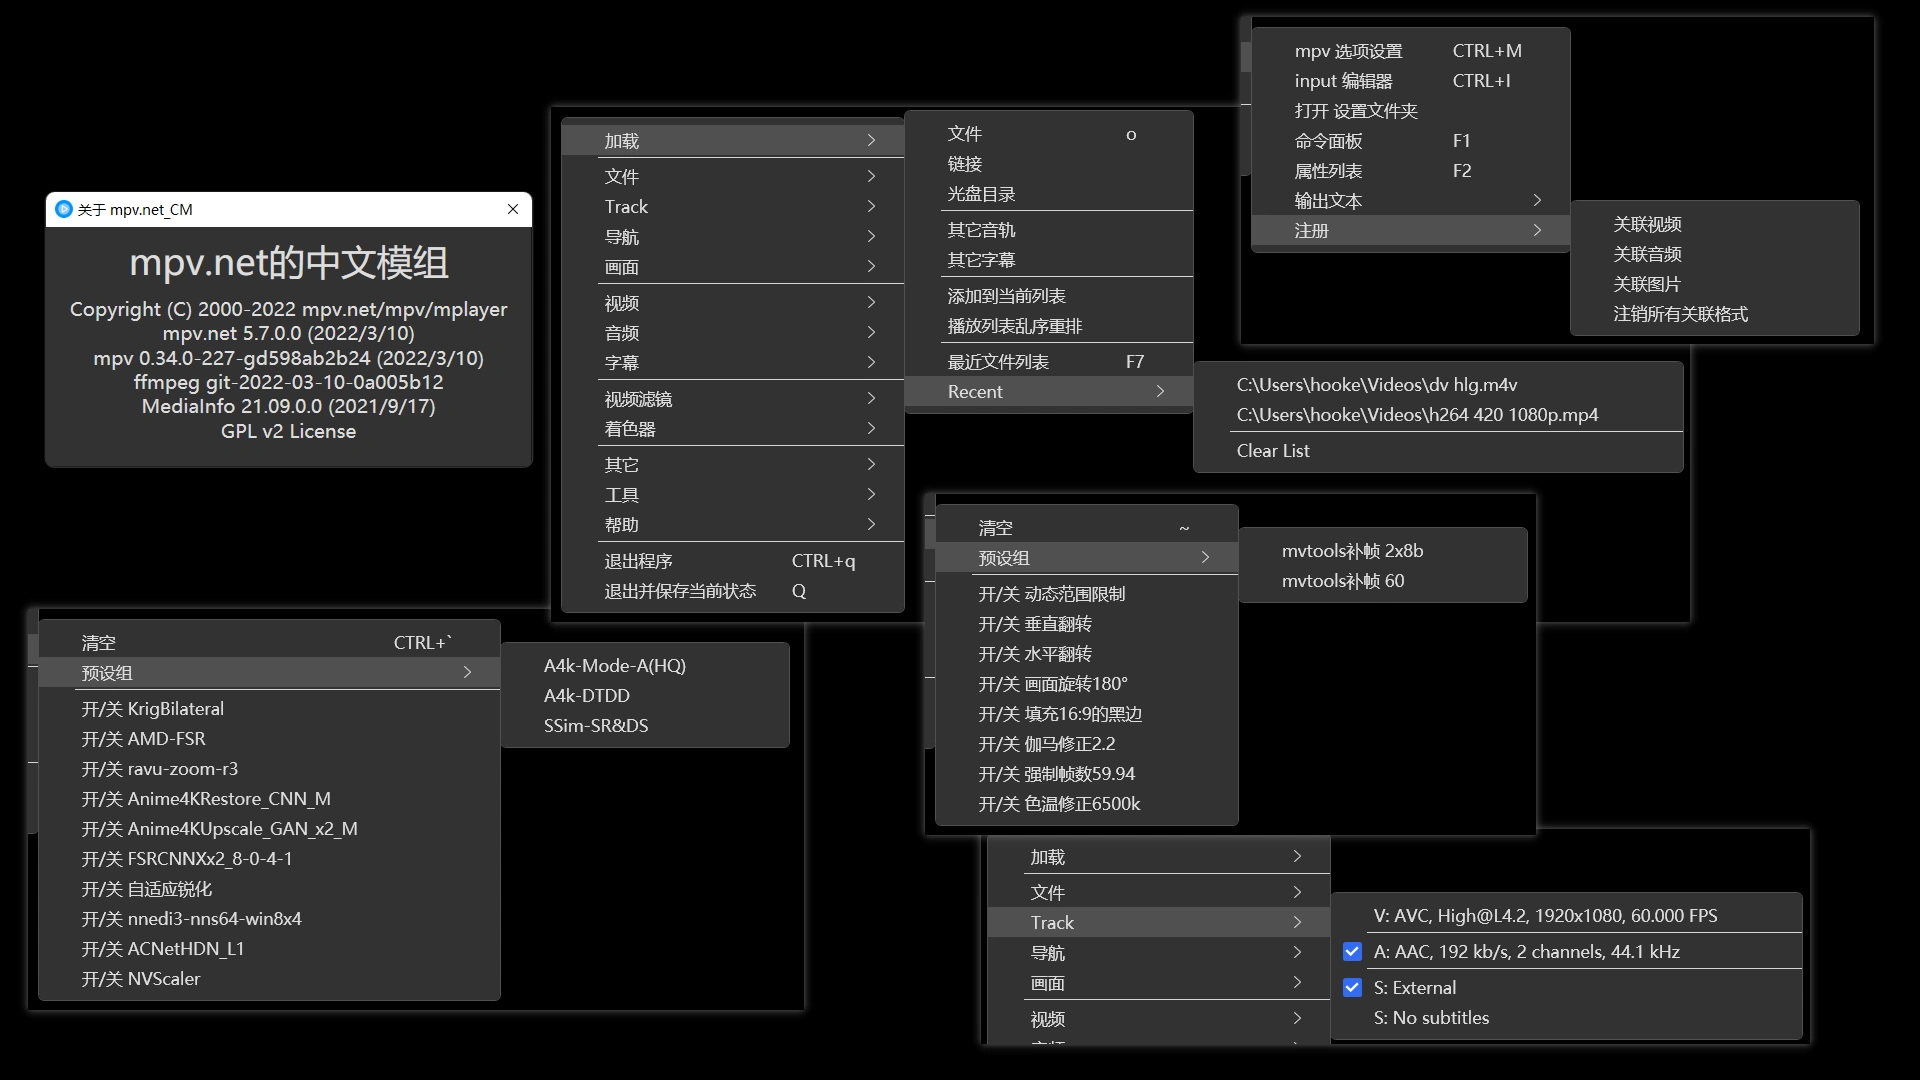Expand the 着色器 submenu arrow
1920x1080 pixels.
(x=871, y=429)
